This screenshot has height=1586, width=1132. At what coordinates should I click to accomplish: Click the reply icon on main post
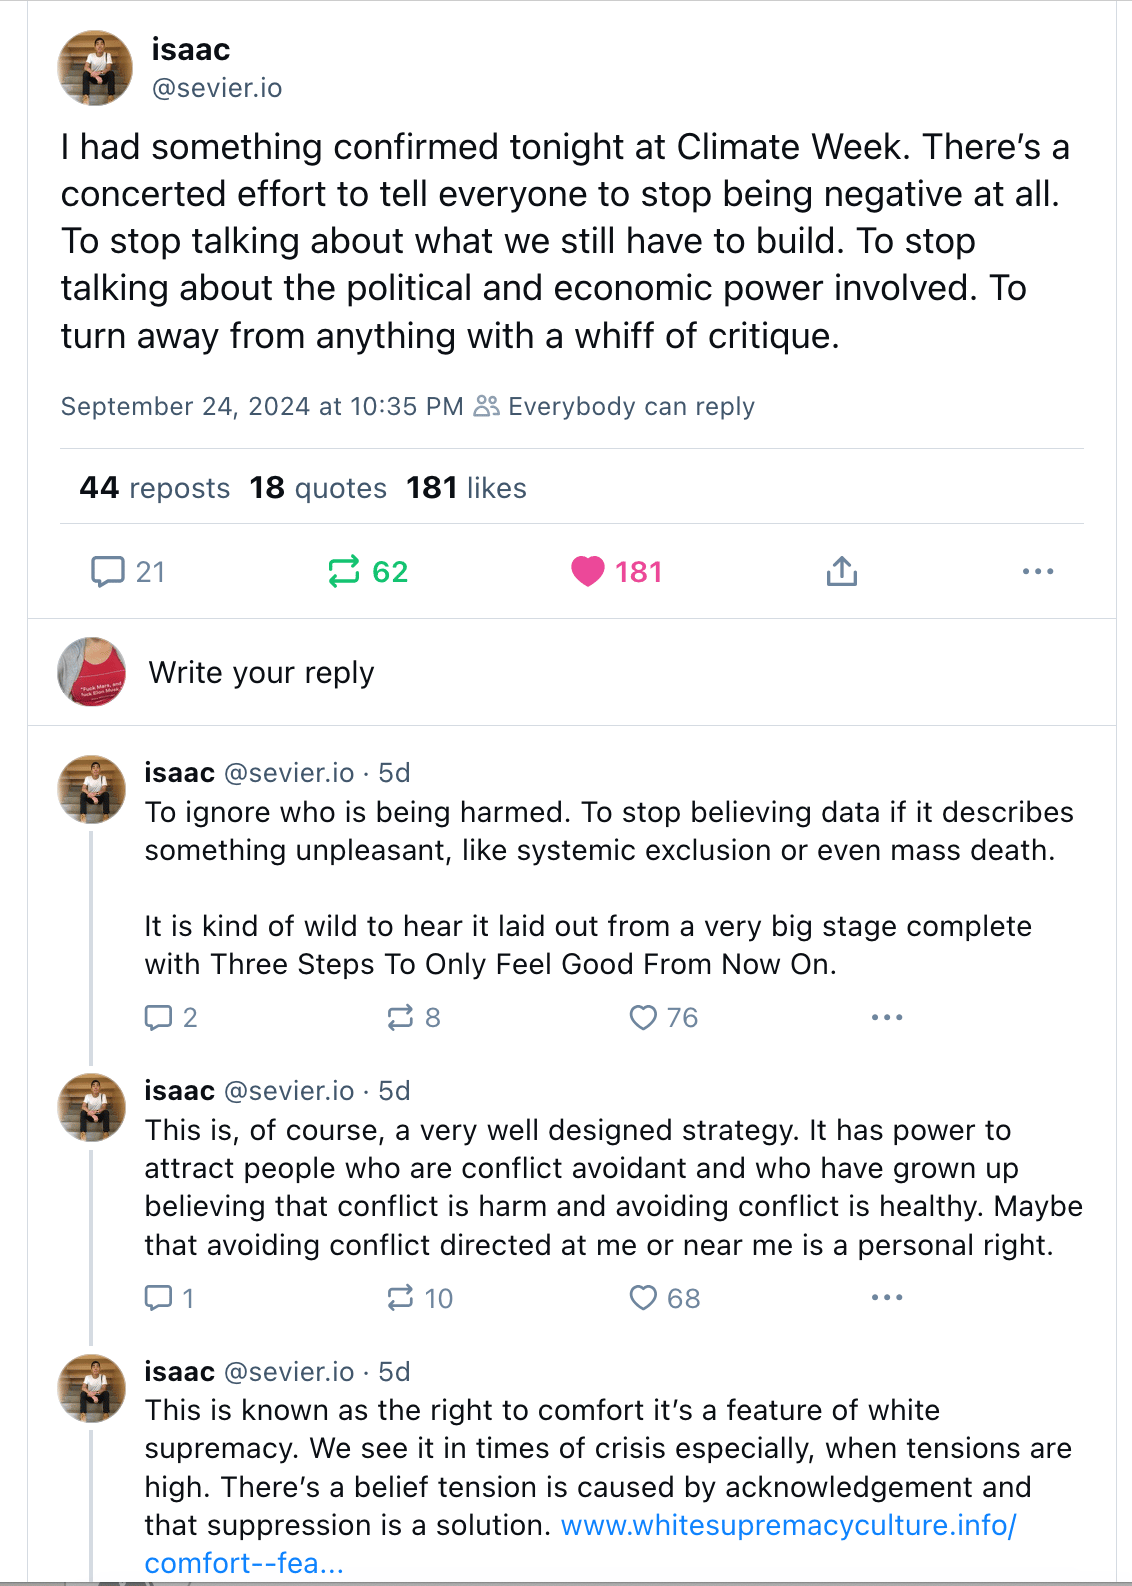pyautogui.click(x=108, y=571)
